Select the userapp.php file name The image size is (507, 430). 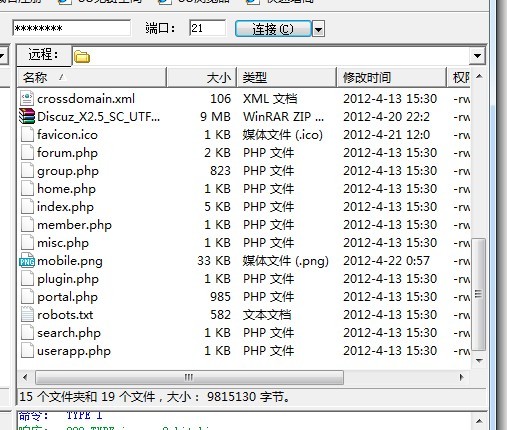[74, 351]
